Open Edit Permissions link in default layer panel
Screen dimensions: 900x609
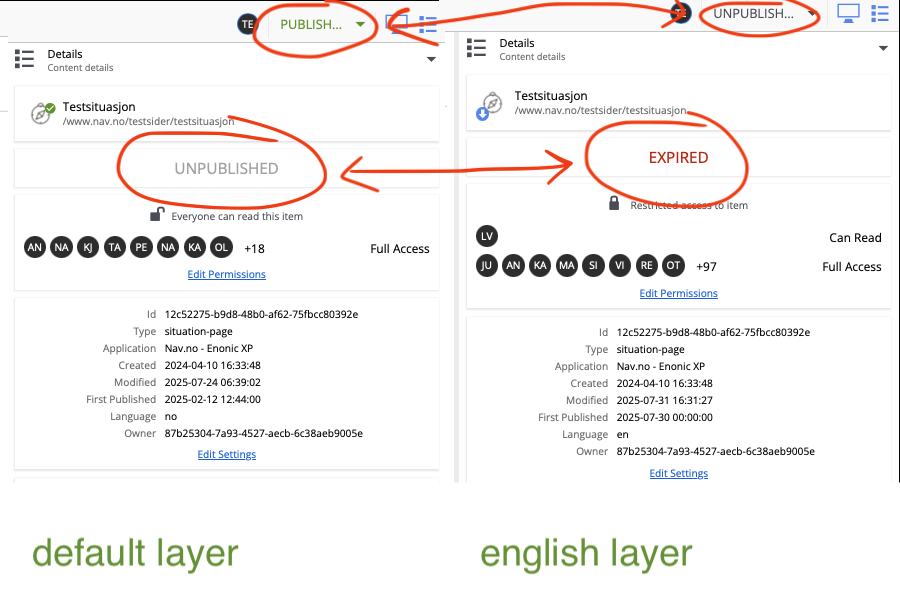(227, 274)
